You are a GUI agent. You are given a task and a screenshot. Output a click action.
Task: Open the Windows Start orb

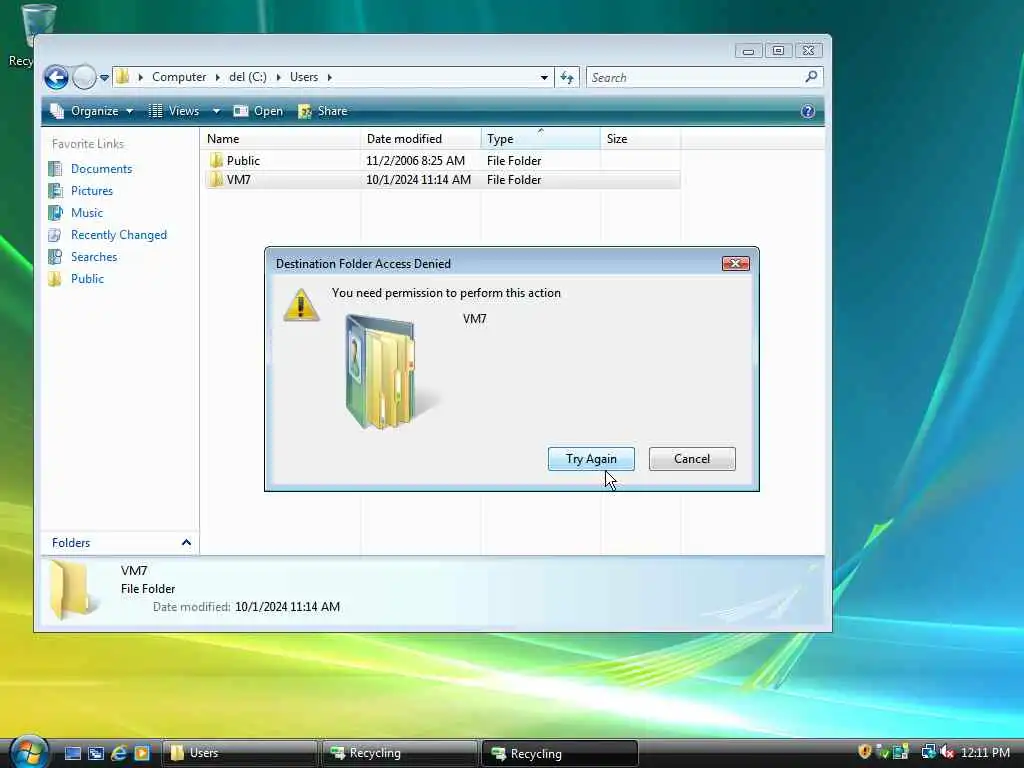[29, 752]
